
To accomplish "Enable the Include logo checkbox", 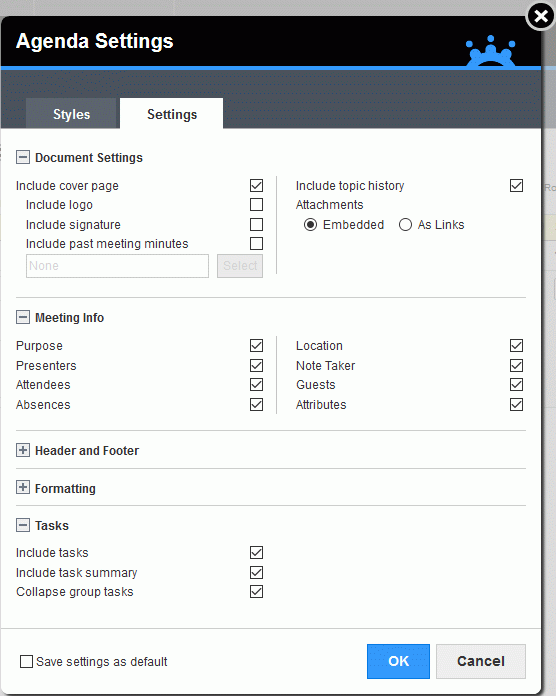I will pyautogui.click(x=256, y=205).
